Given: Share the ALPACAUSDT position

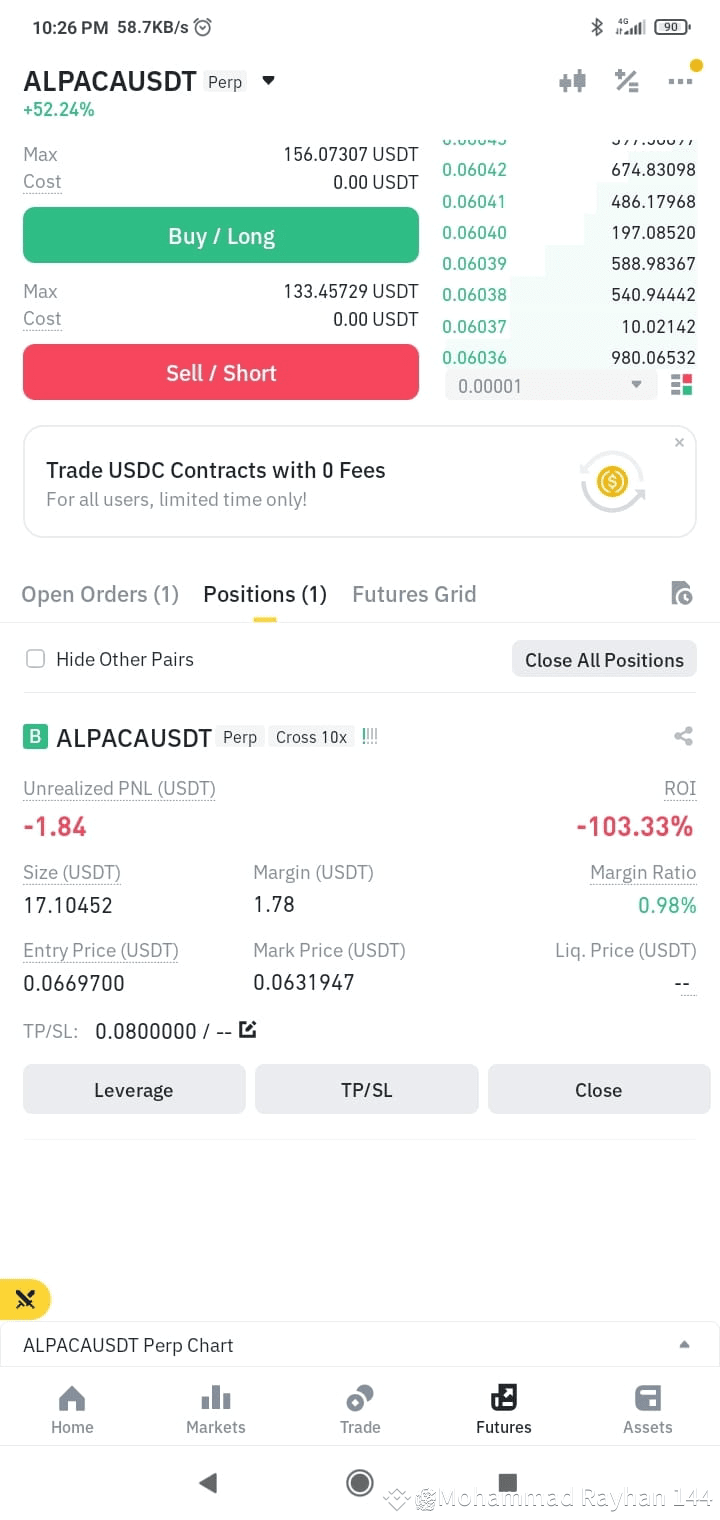Looking at the screenshot, I should click(x=683, y=737).
